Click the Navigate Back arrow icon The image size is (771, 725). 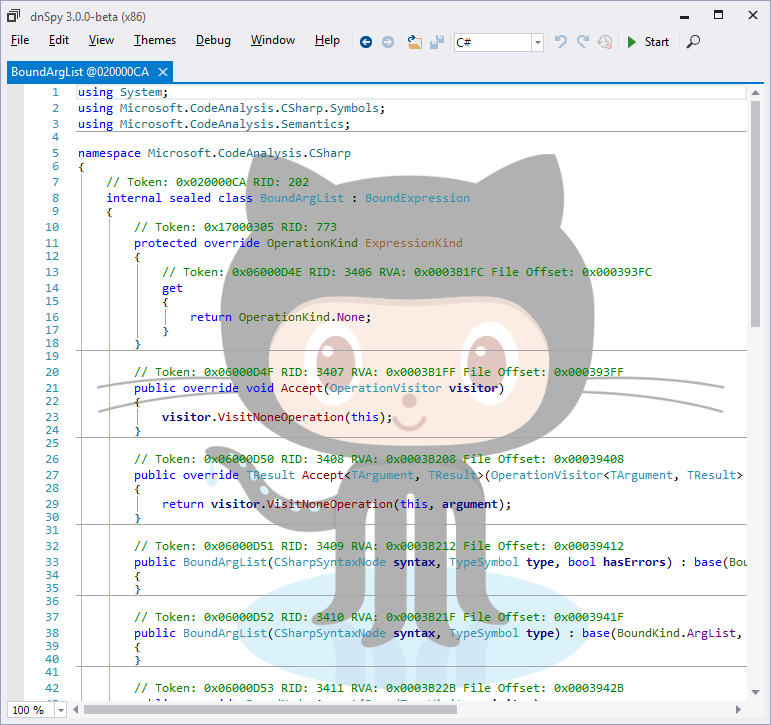(x=365, y=42)
